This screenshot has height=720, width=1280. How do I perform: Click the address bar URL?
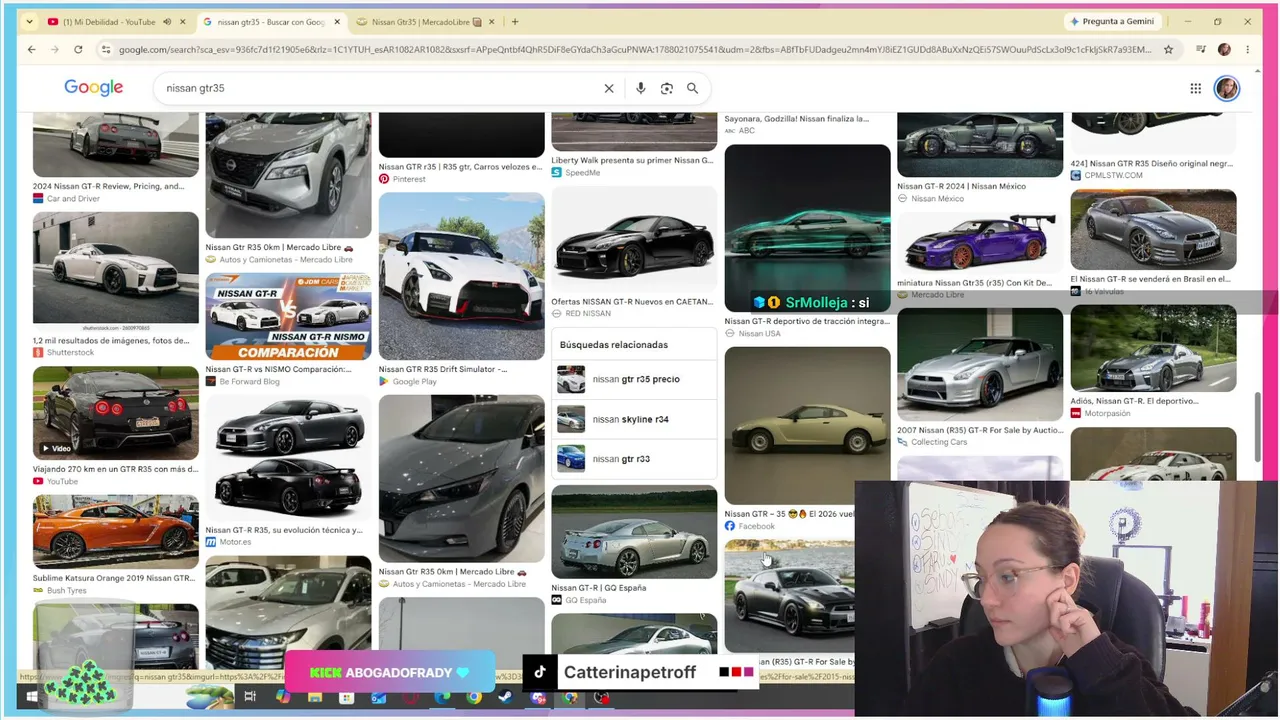click(635, 49)
